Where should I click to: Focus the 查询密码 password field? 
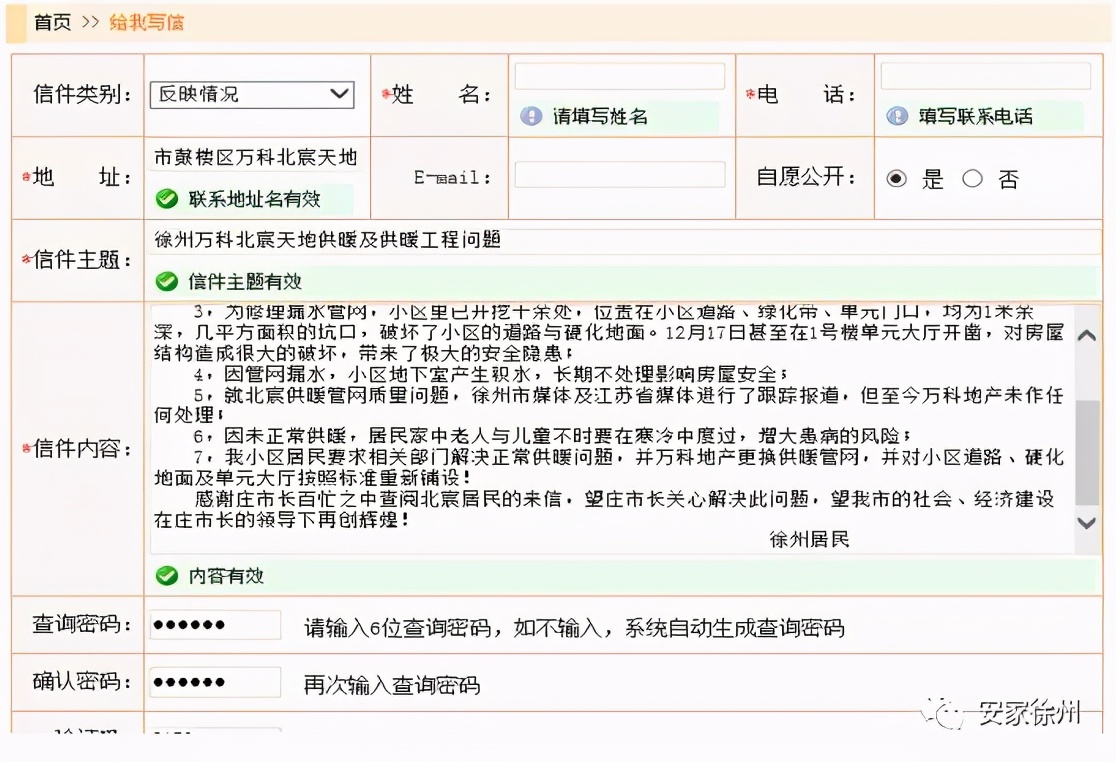coord(216,625)
